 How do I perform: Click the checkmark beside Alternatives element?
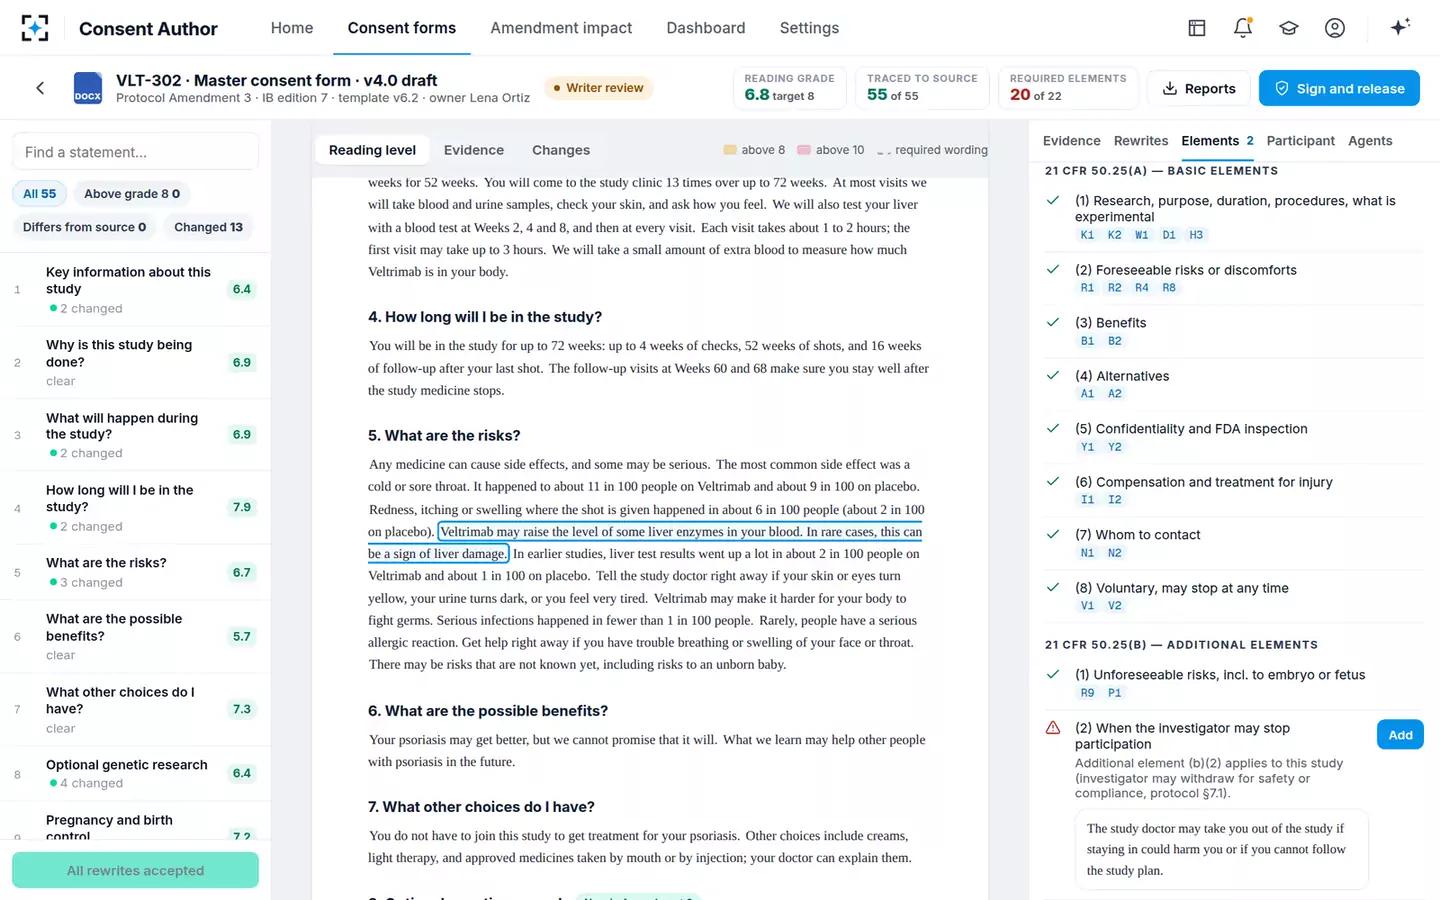(x=1053, y=375)
